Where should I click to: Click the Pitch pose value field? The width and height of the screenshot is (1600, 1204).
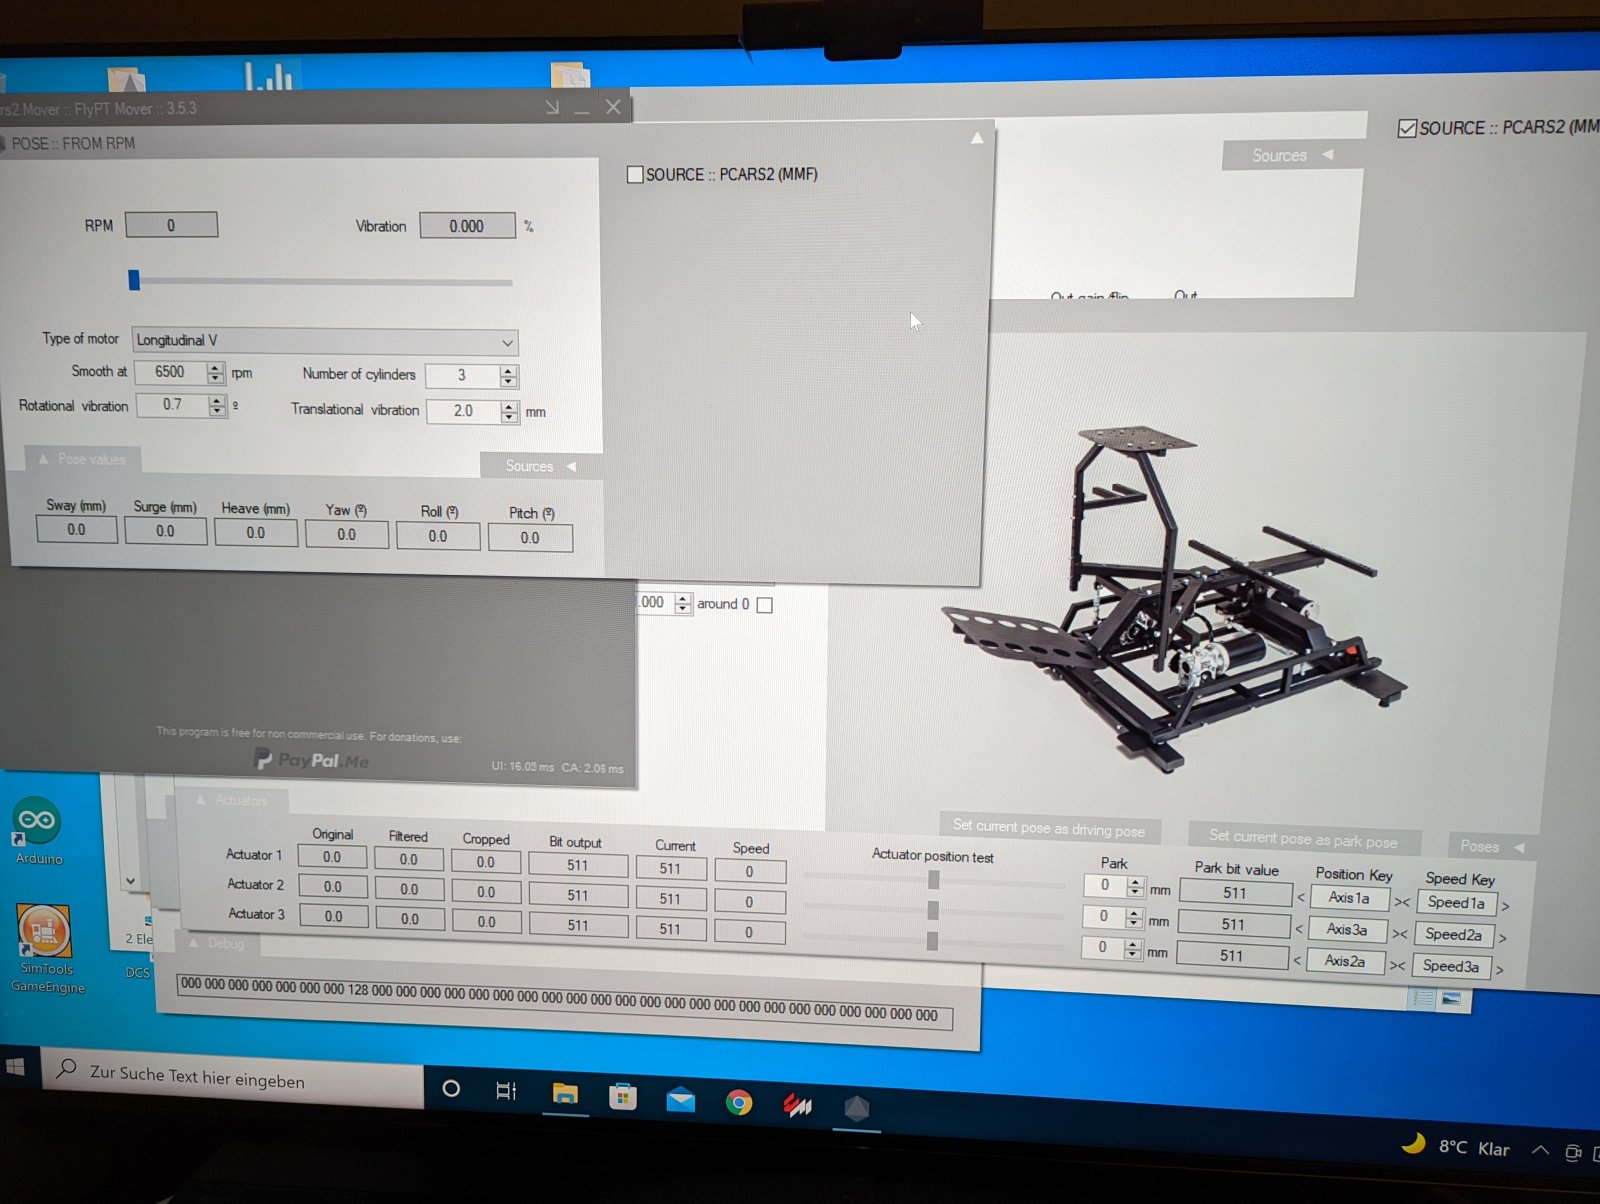(530, 538)
